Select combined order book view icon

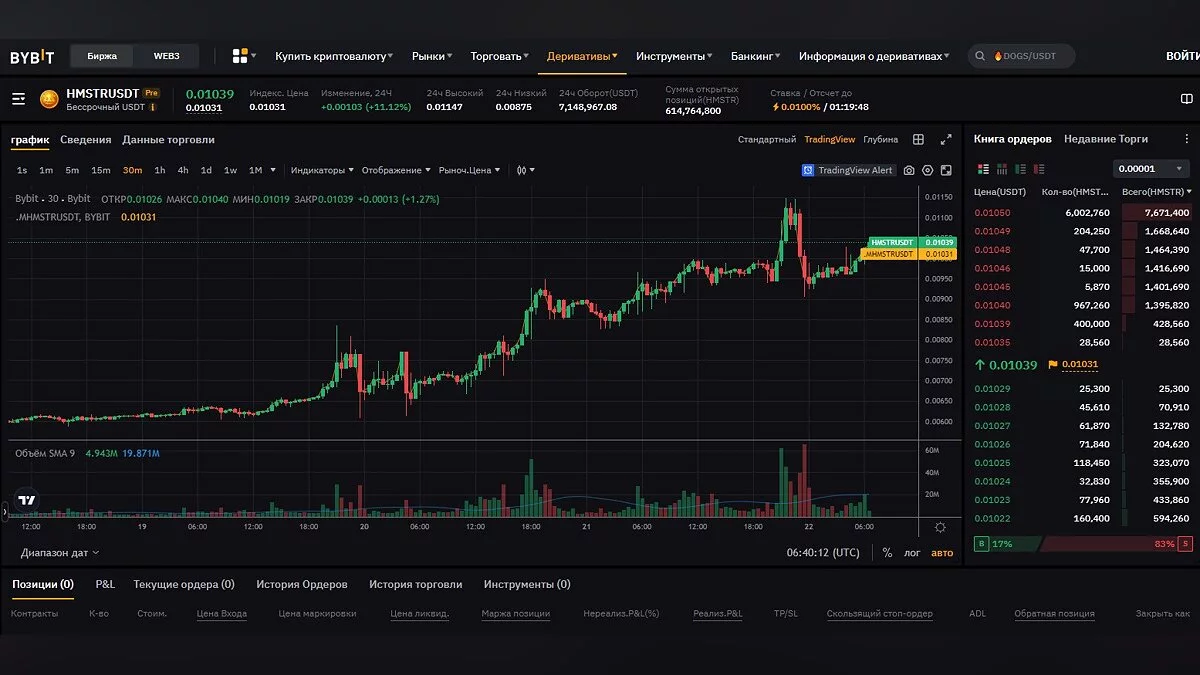(x=983, y=169)
